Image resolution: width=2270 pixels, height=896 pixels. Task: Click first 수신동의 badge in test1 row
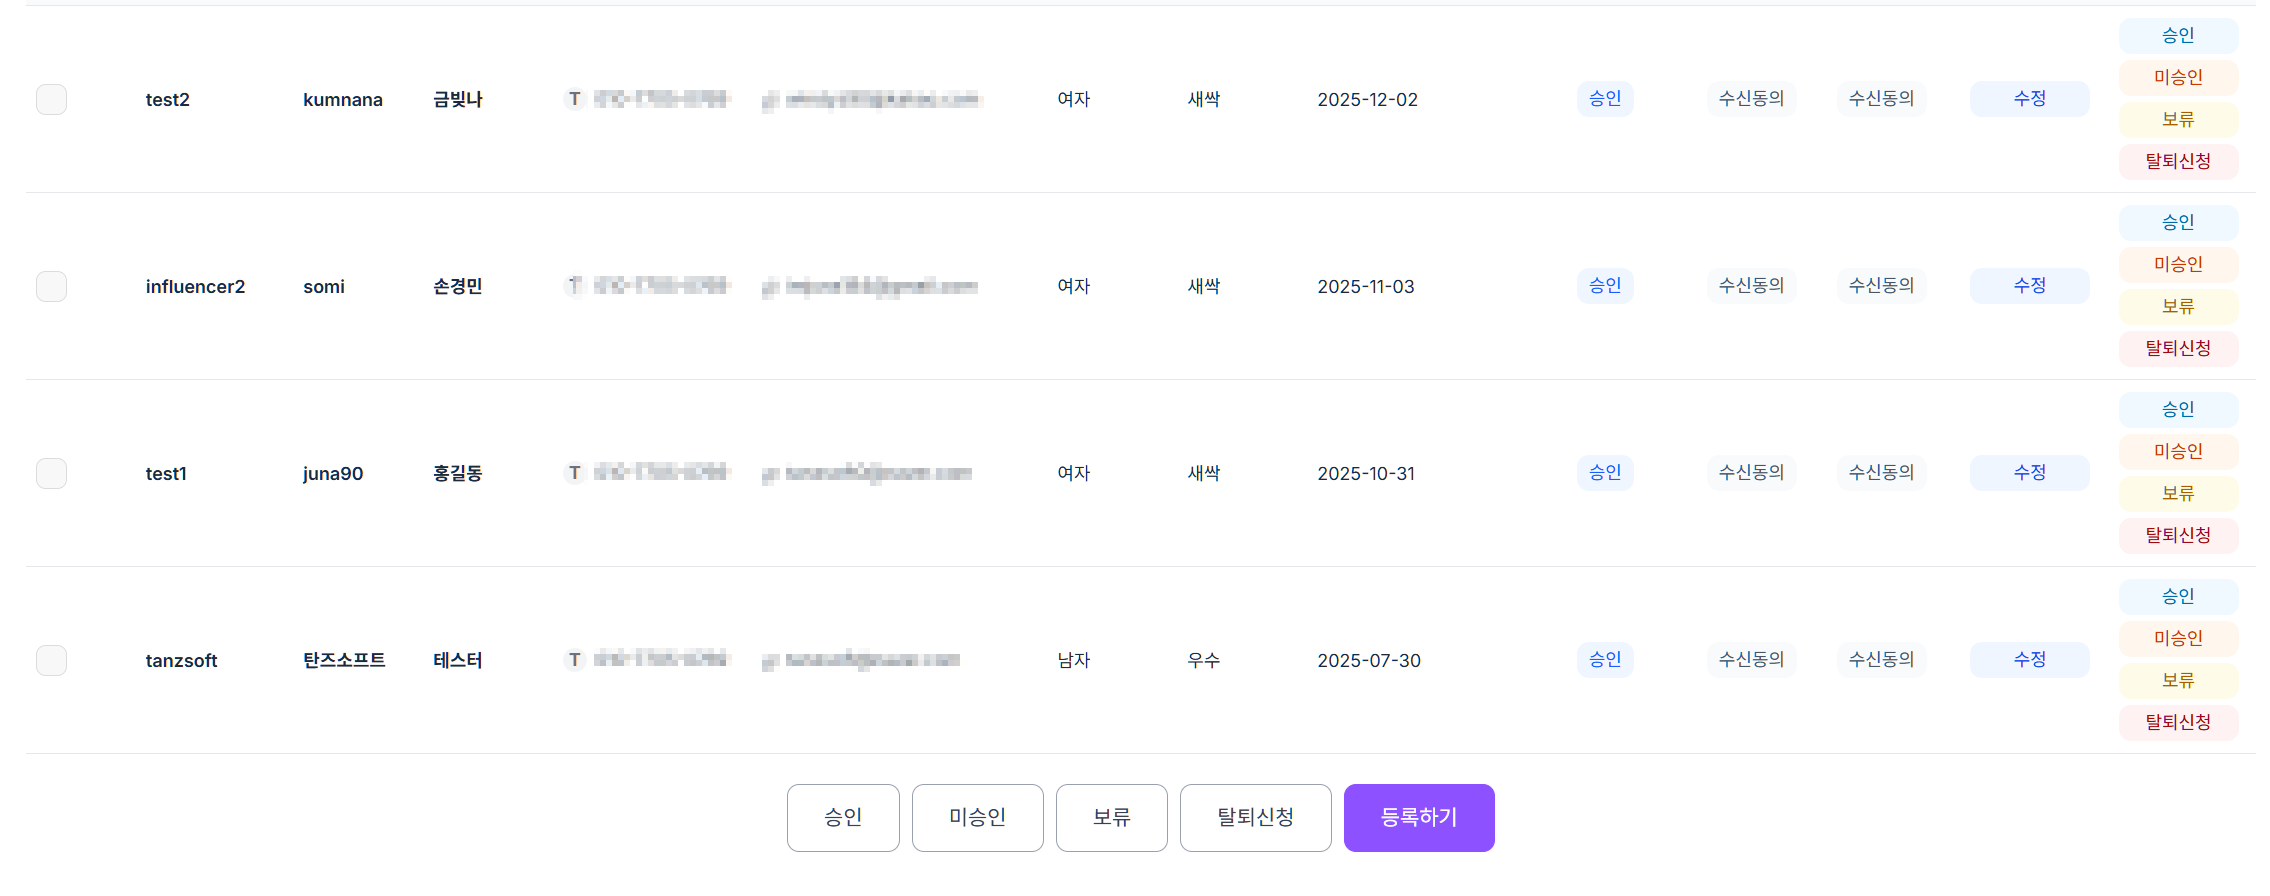point(1751,473)
